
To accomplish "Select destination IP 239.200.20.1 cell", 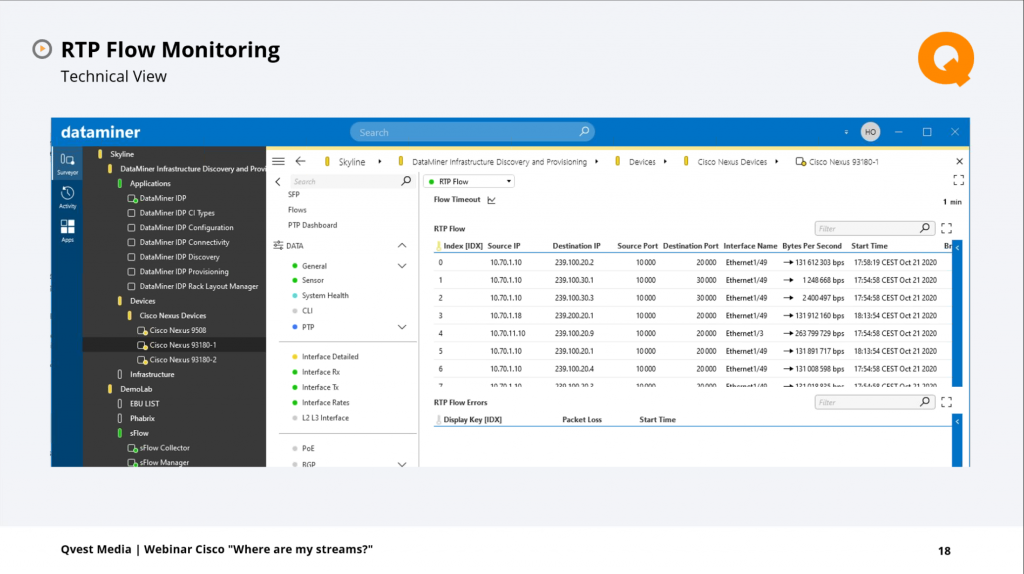I will pyautogui.click(x=574, y=315).
